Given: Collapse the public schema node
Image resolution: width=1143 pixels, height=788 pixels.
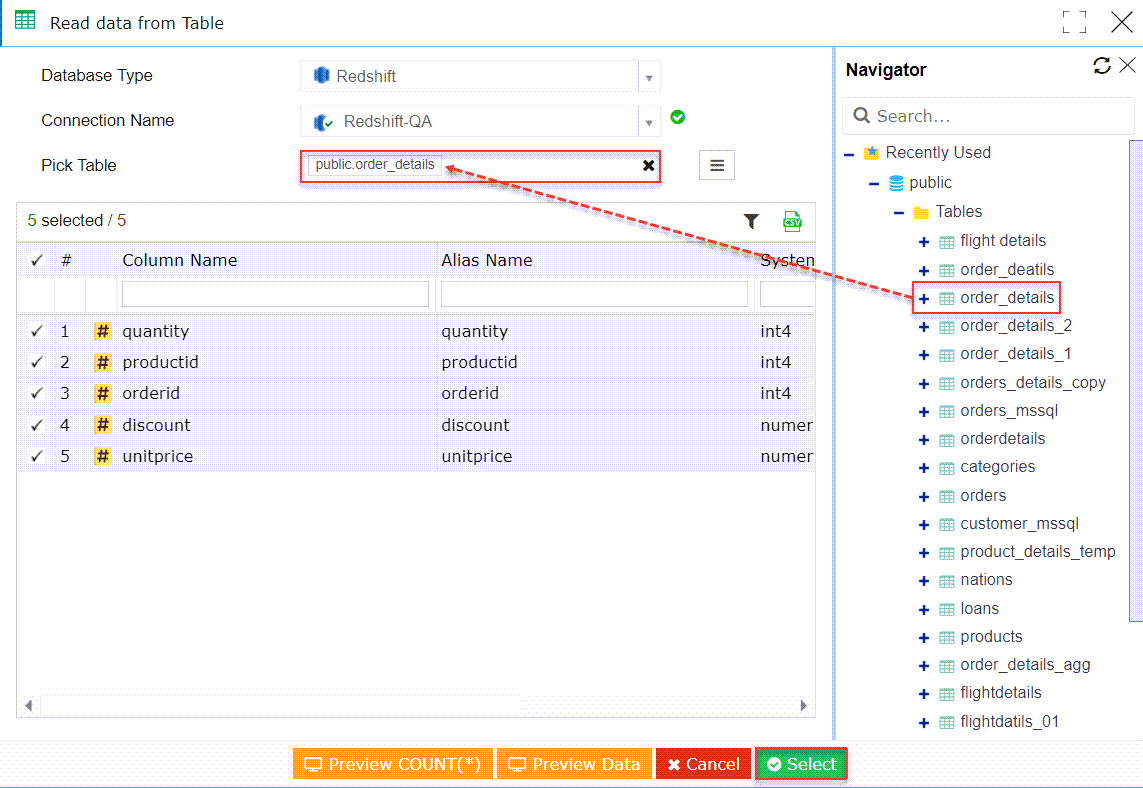Looking at the screenshot, I should 874,184.
